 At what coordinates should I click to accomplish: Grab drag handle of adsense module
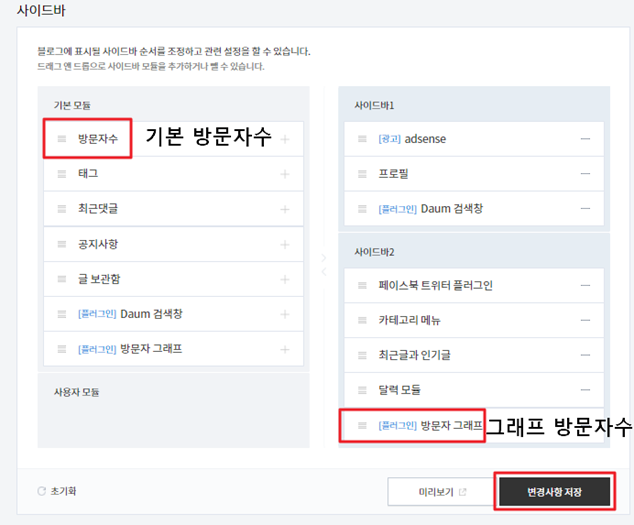(362, 139)
